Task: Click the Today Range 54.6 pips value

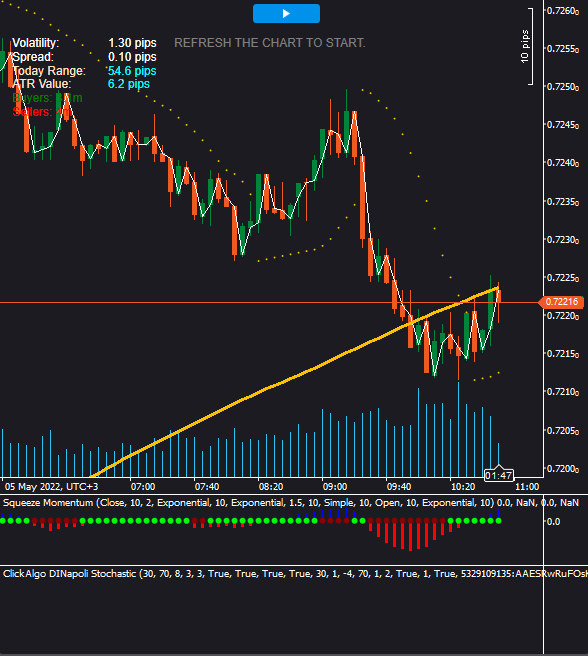Action: coord(132,71)
